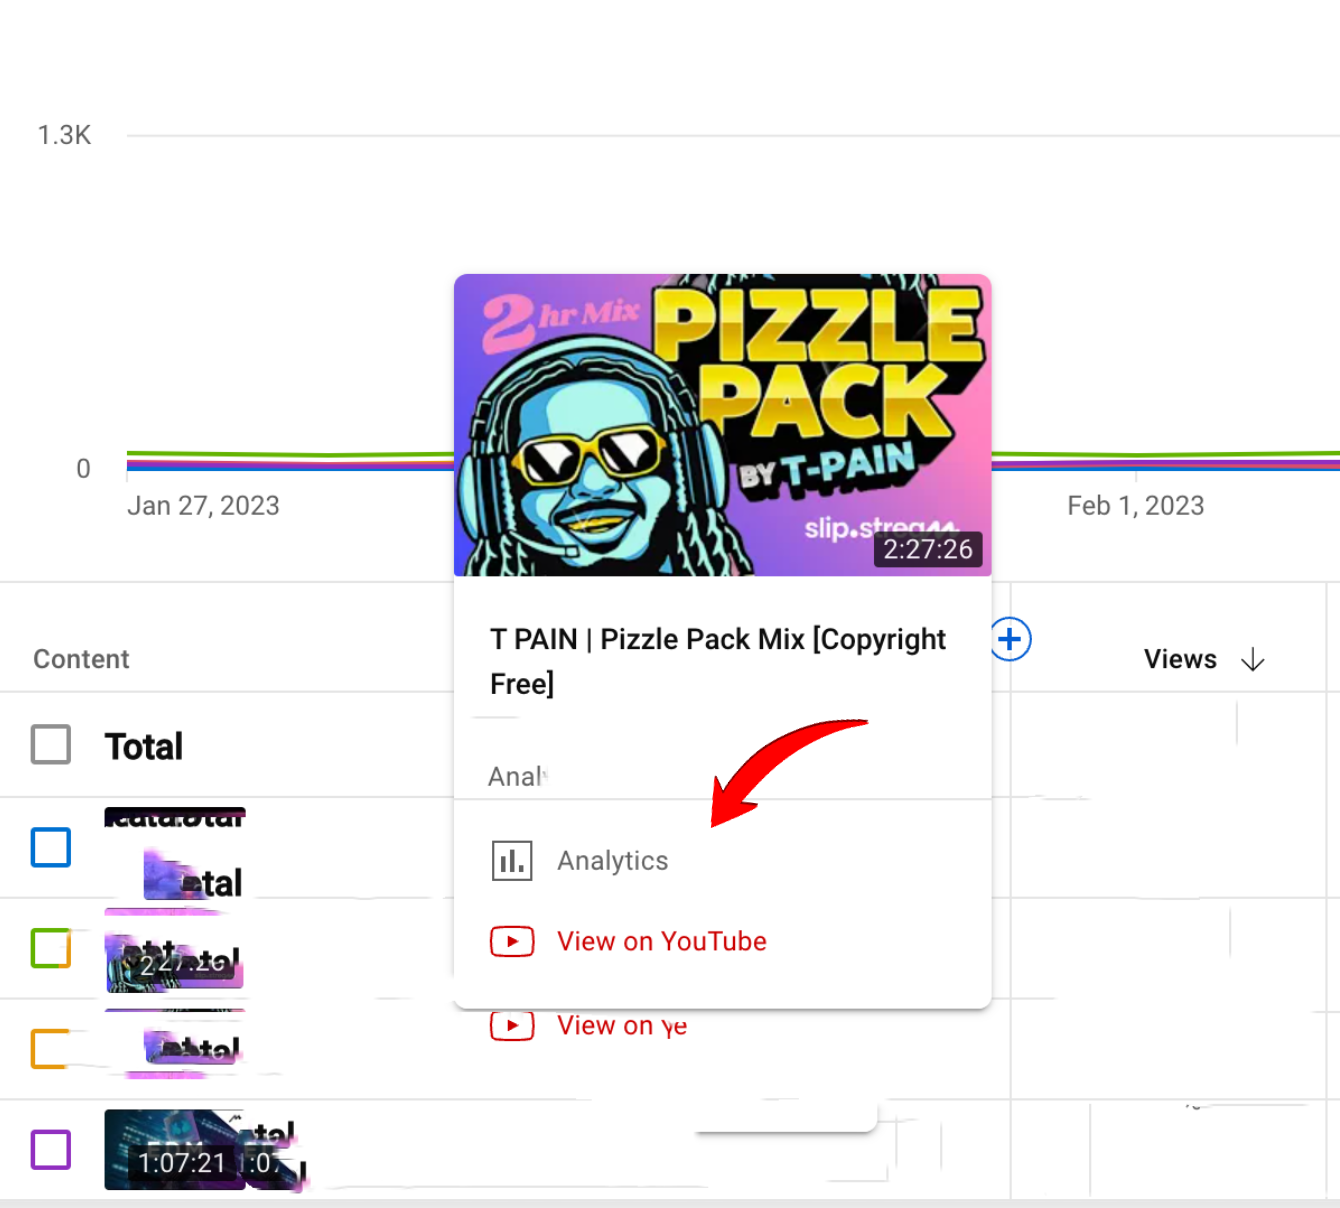This screenshot has width=1340, height=1208.
Task: Click the blue plus add-metric icon
Action: [1010, 639]
